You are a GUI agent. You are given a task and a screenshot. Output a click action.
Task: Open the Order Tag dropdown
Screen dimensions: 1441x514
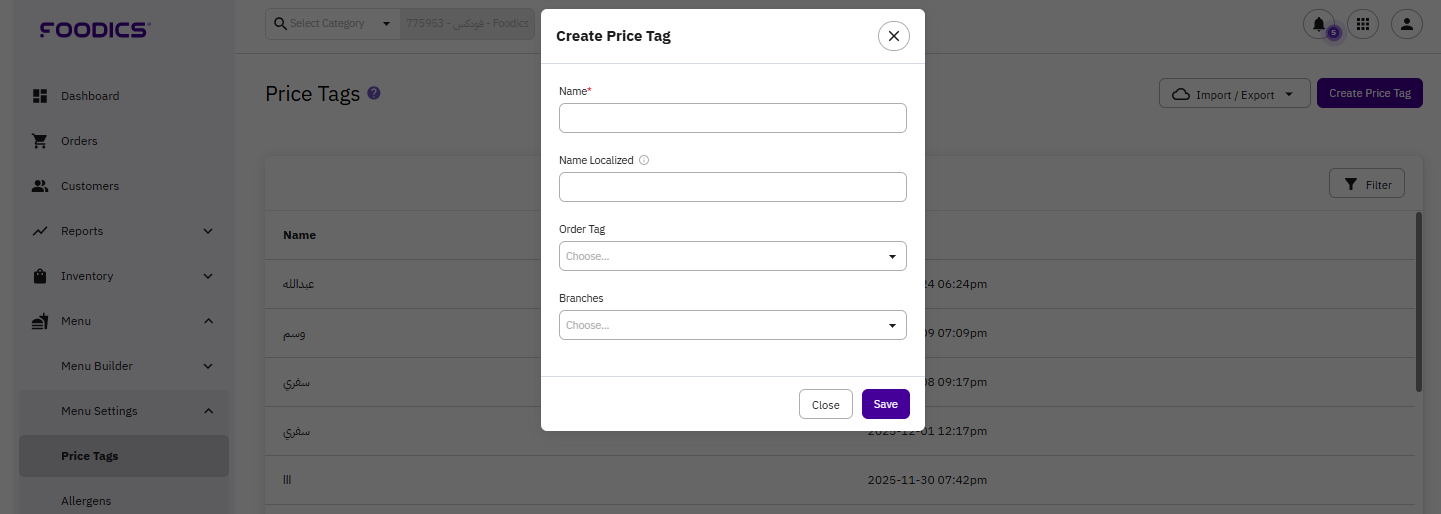[x=732, y=256]
